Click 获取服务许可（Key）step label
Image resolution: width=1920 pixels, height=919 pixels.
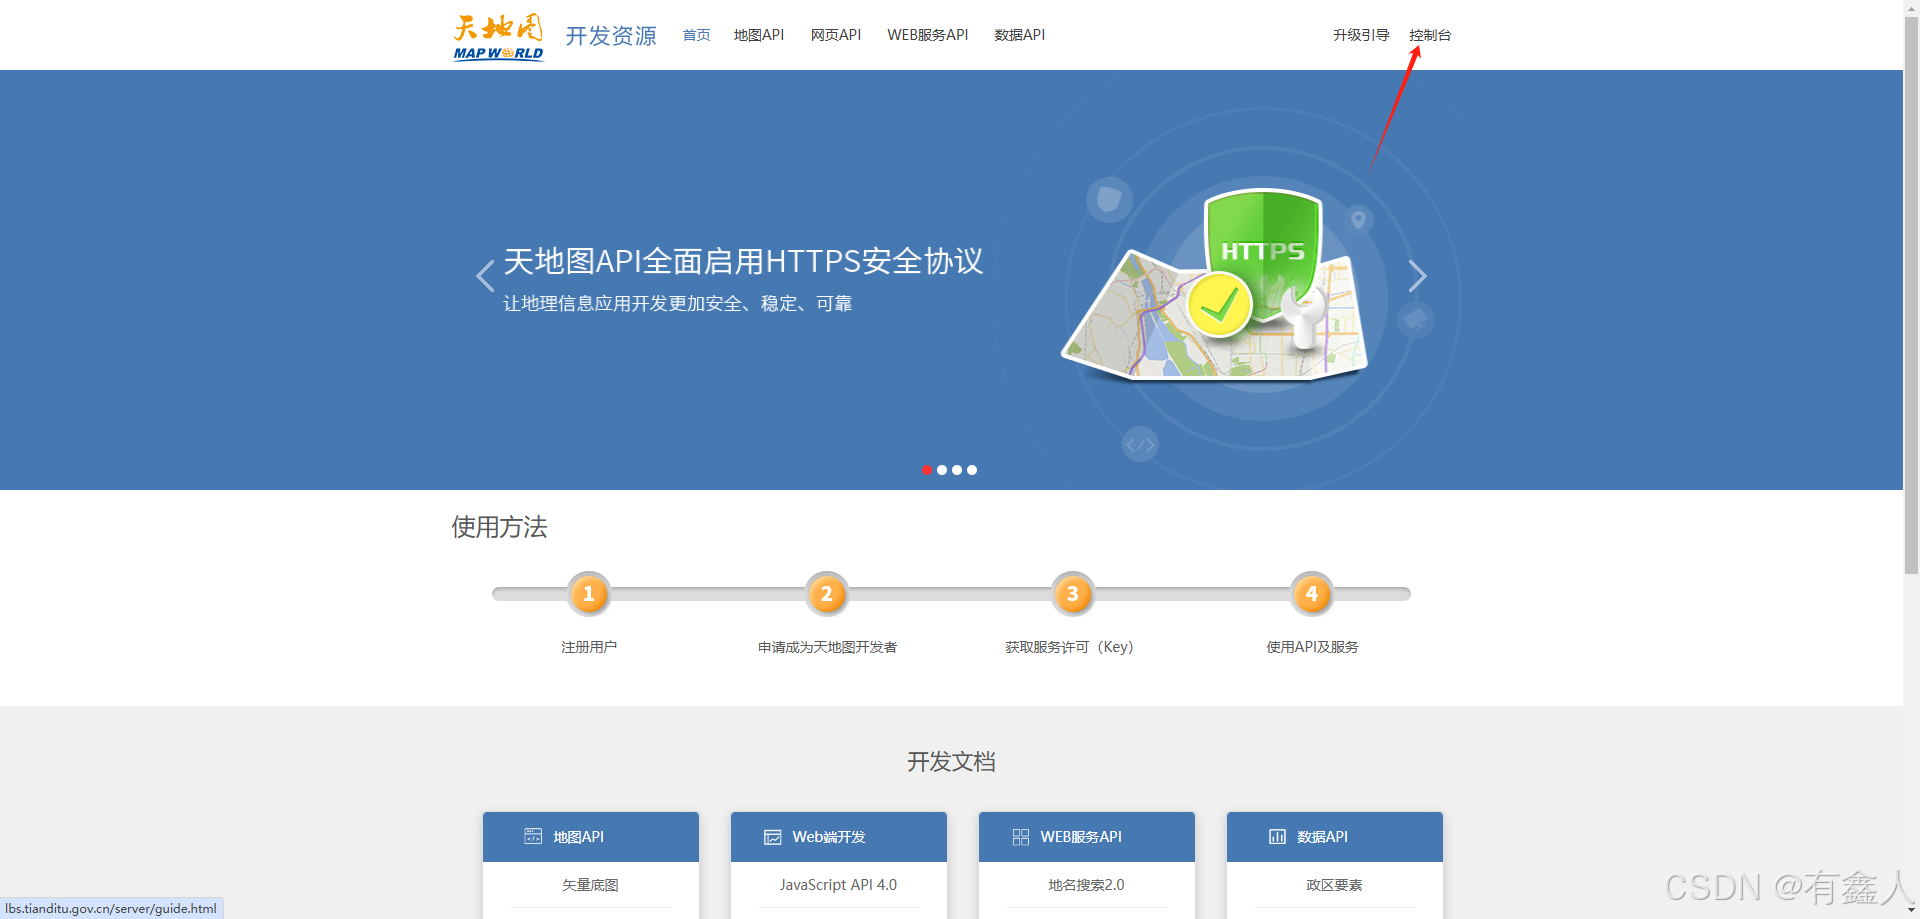1069,647
